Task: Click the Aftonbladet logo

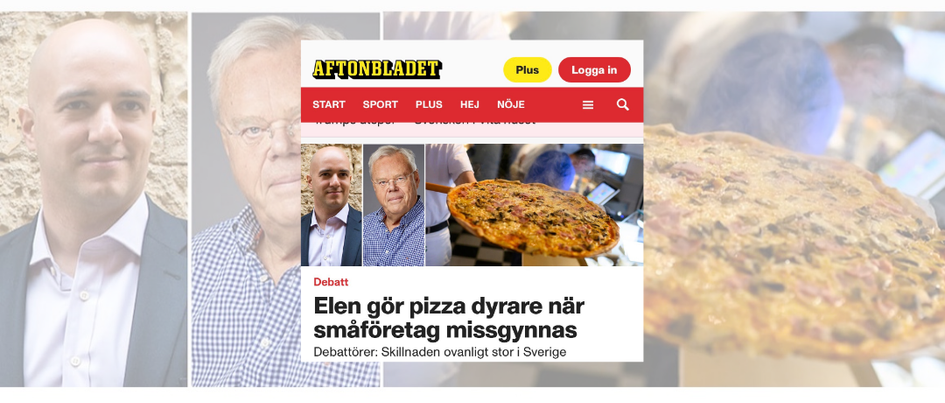Action: [x=377, y=69]
